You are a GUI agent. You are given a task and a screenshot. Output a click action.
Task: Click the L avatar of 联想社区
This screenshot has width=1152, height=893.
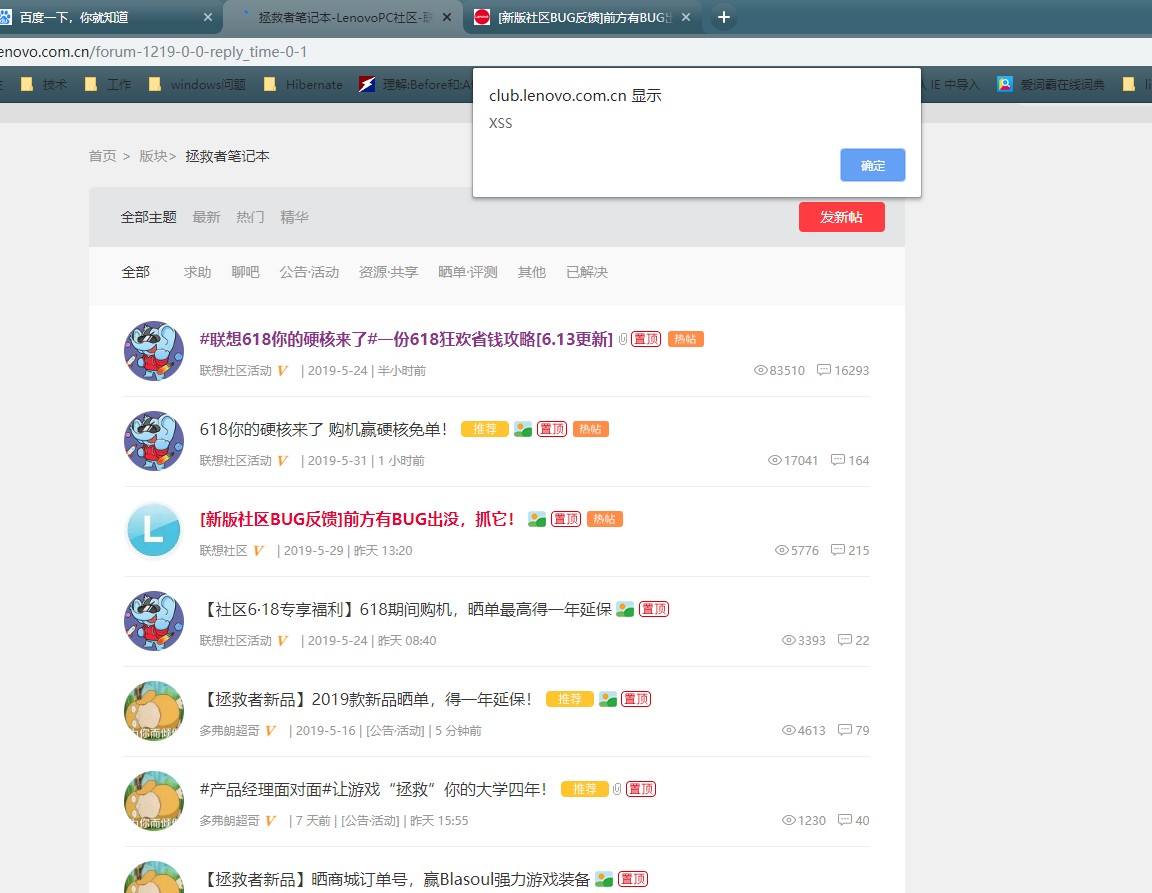pyautogui.click(x=154, y=531)
